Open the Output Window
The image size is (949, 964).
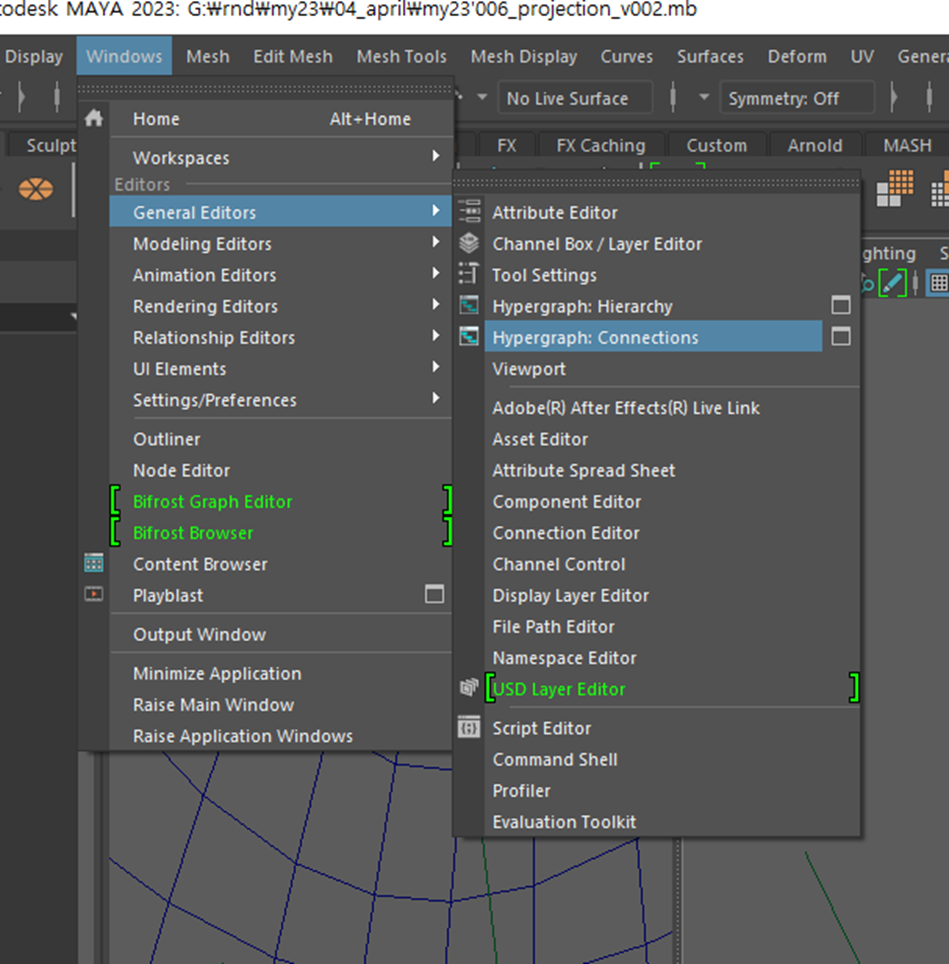click(x=280, y=634)
